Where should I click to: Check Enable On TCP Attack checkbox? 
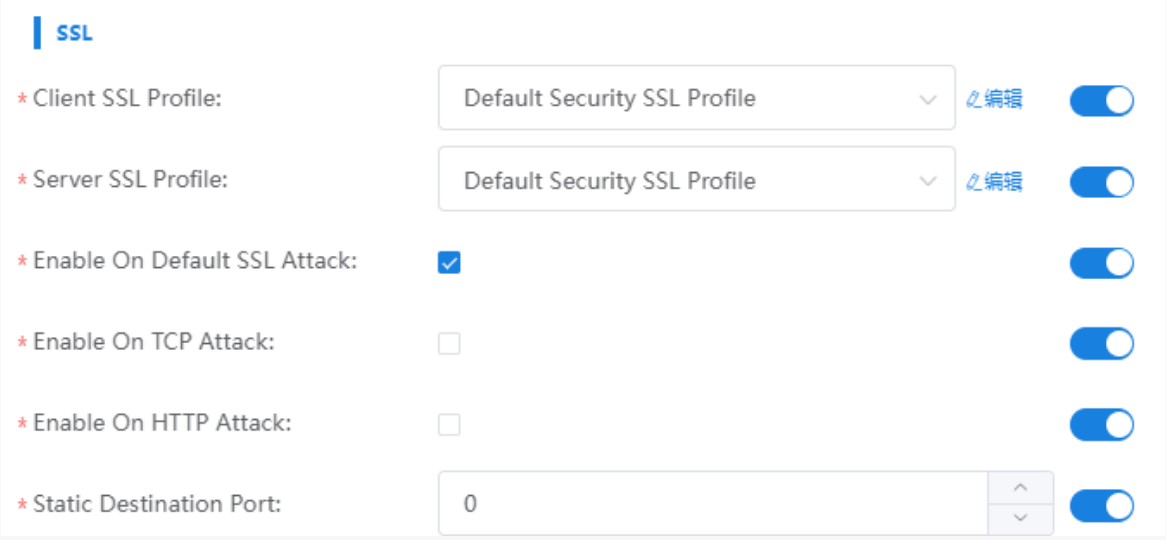pos(450,344)
